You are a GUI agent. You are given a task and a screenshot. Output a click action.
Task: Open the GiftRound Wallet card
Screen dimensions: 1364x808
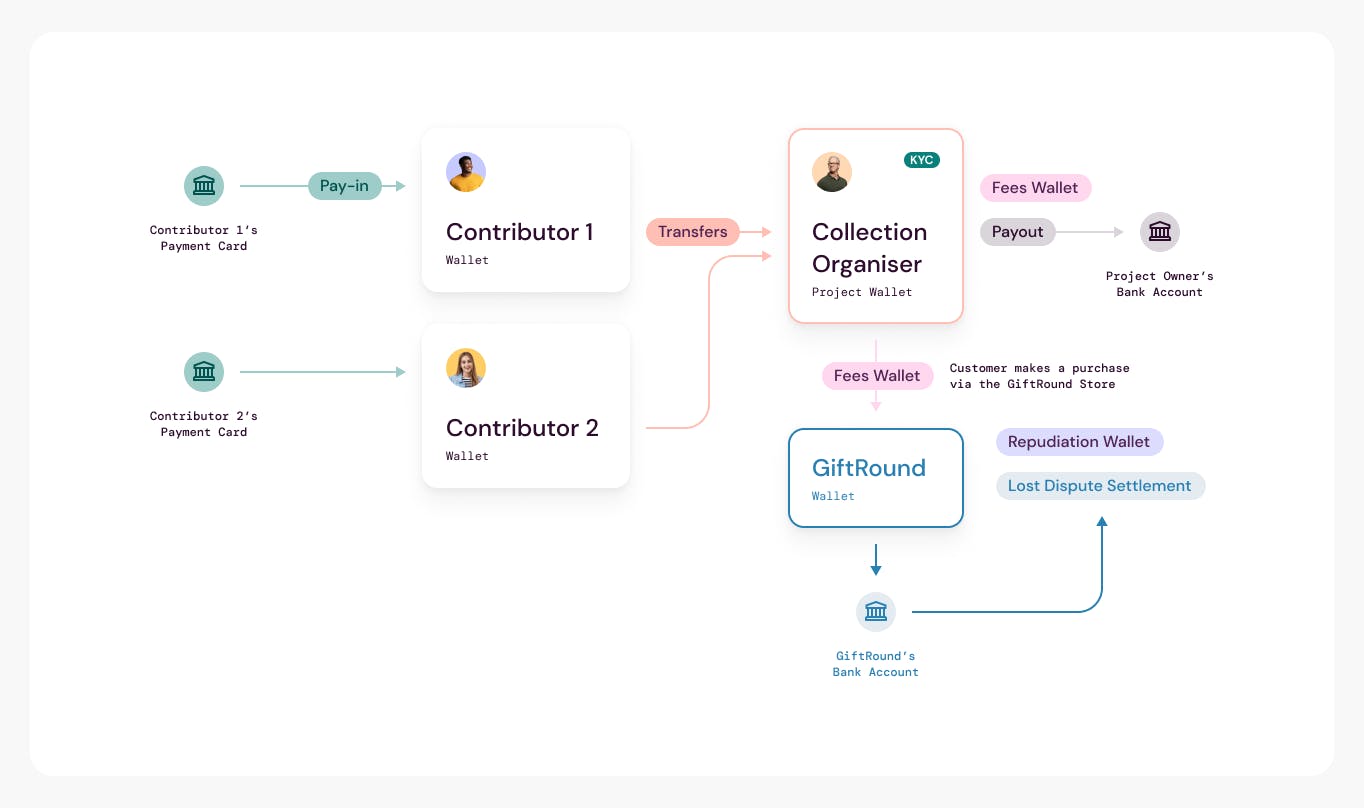coord(876,478)
